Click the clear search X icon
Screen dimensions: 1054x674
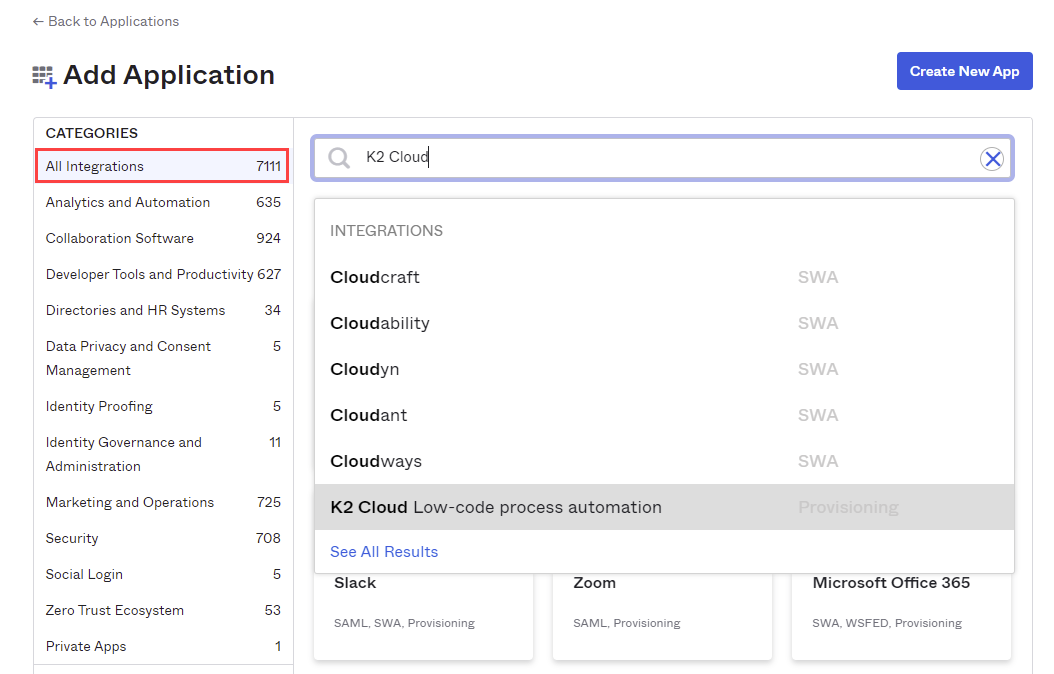[991, 158]
